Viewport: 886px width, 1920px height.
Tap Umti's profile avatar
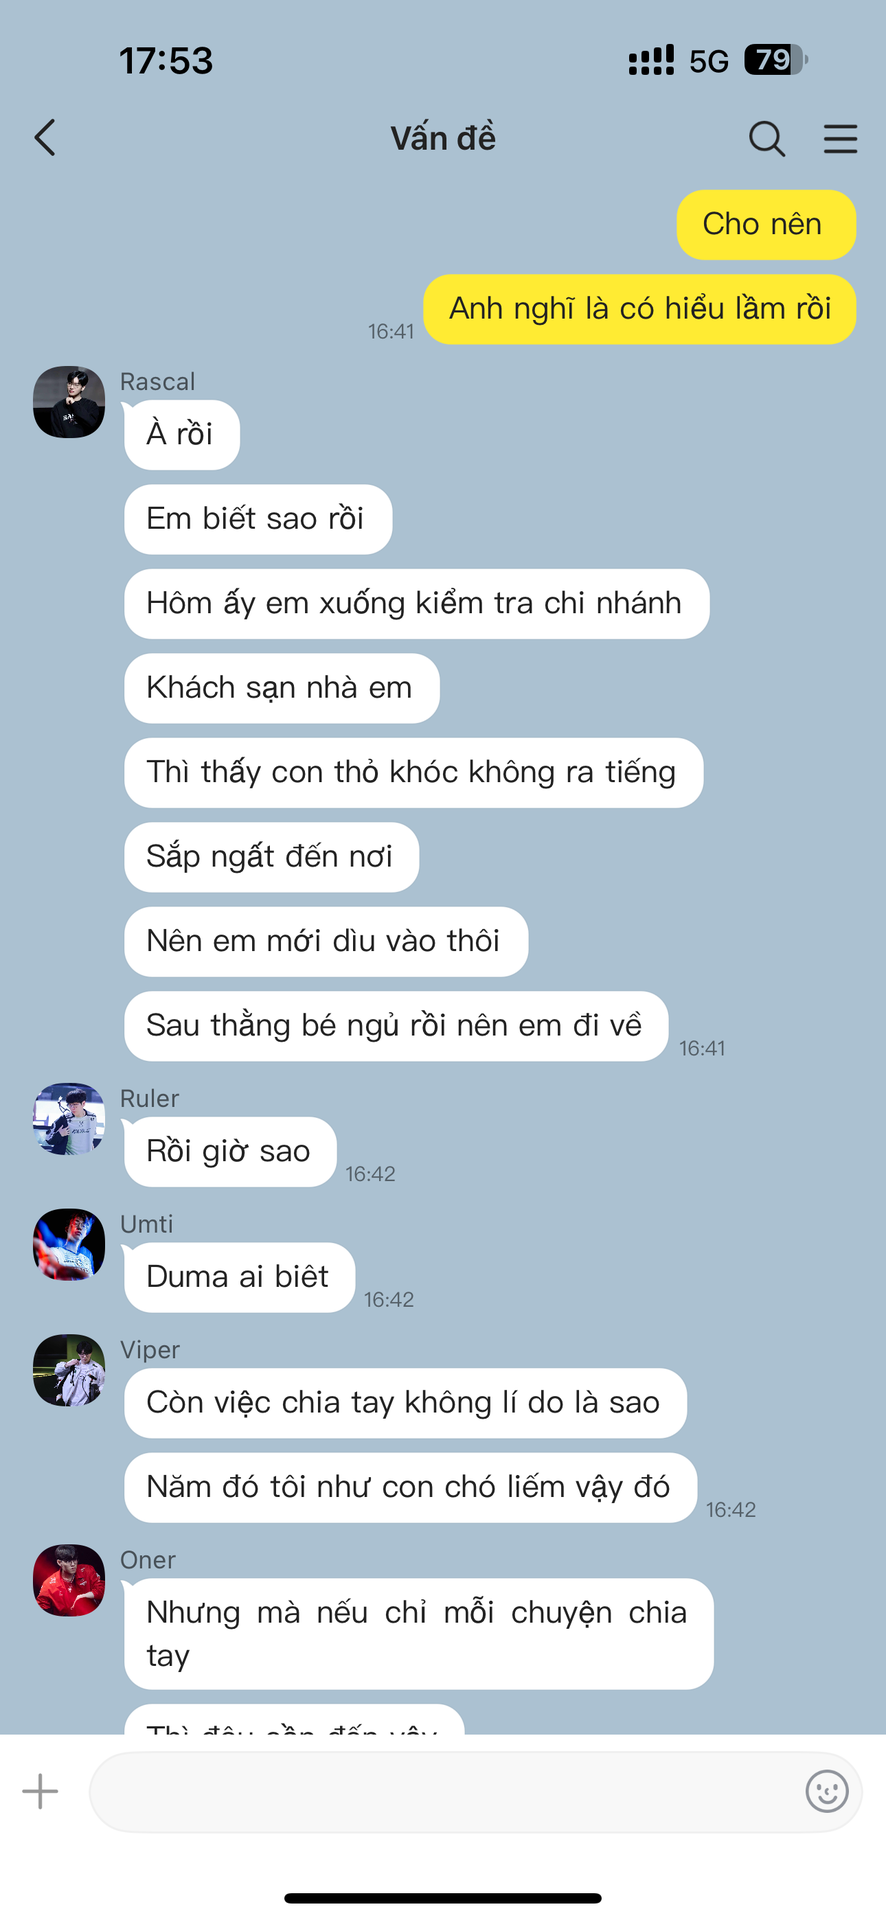point(69,1245)
